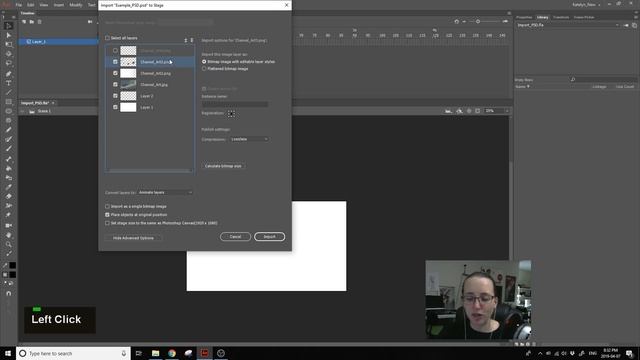
Task: Open the Windows Start menu
Action: pyautogui.click(x=8, y=353)
